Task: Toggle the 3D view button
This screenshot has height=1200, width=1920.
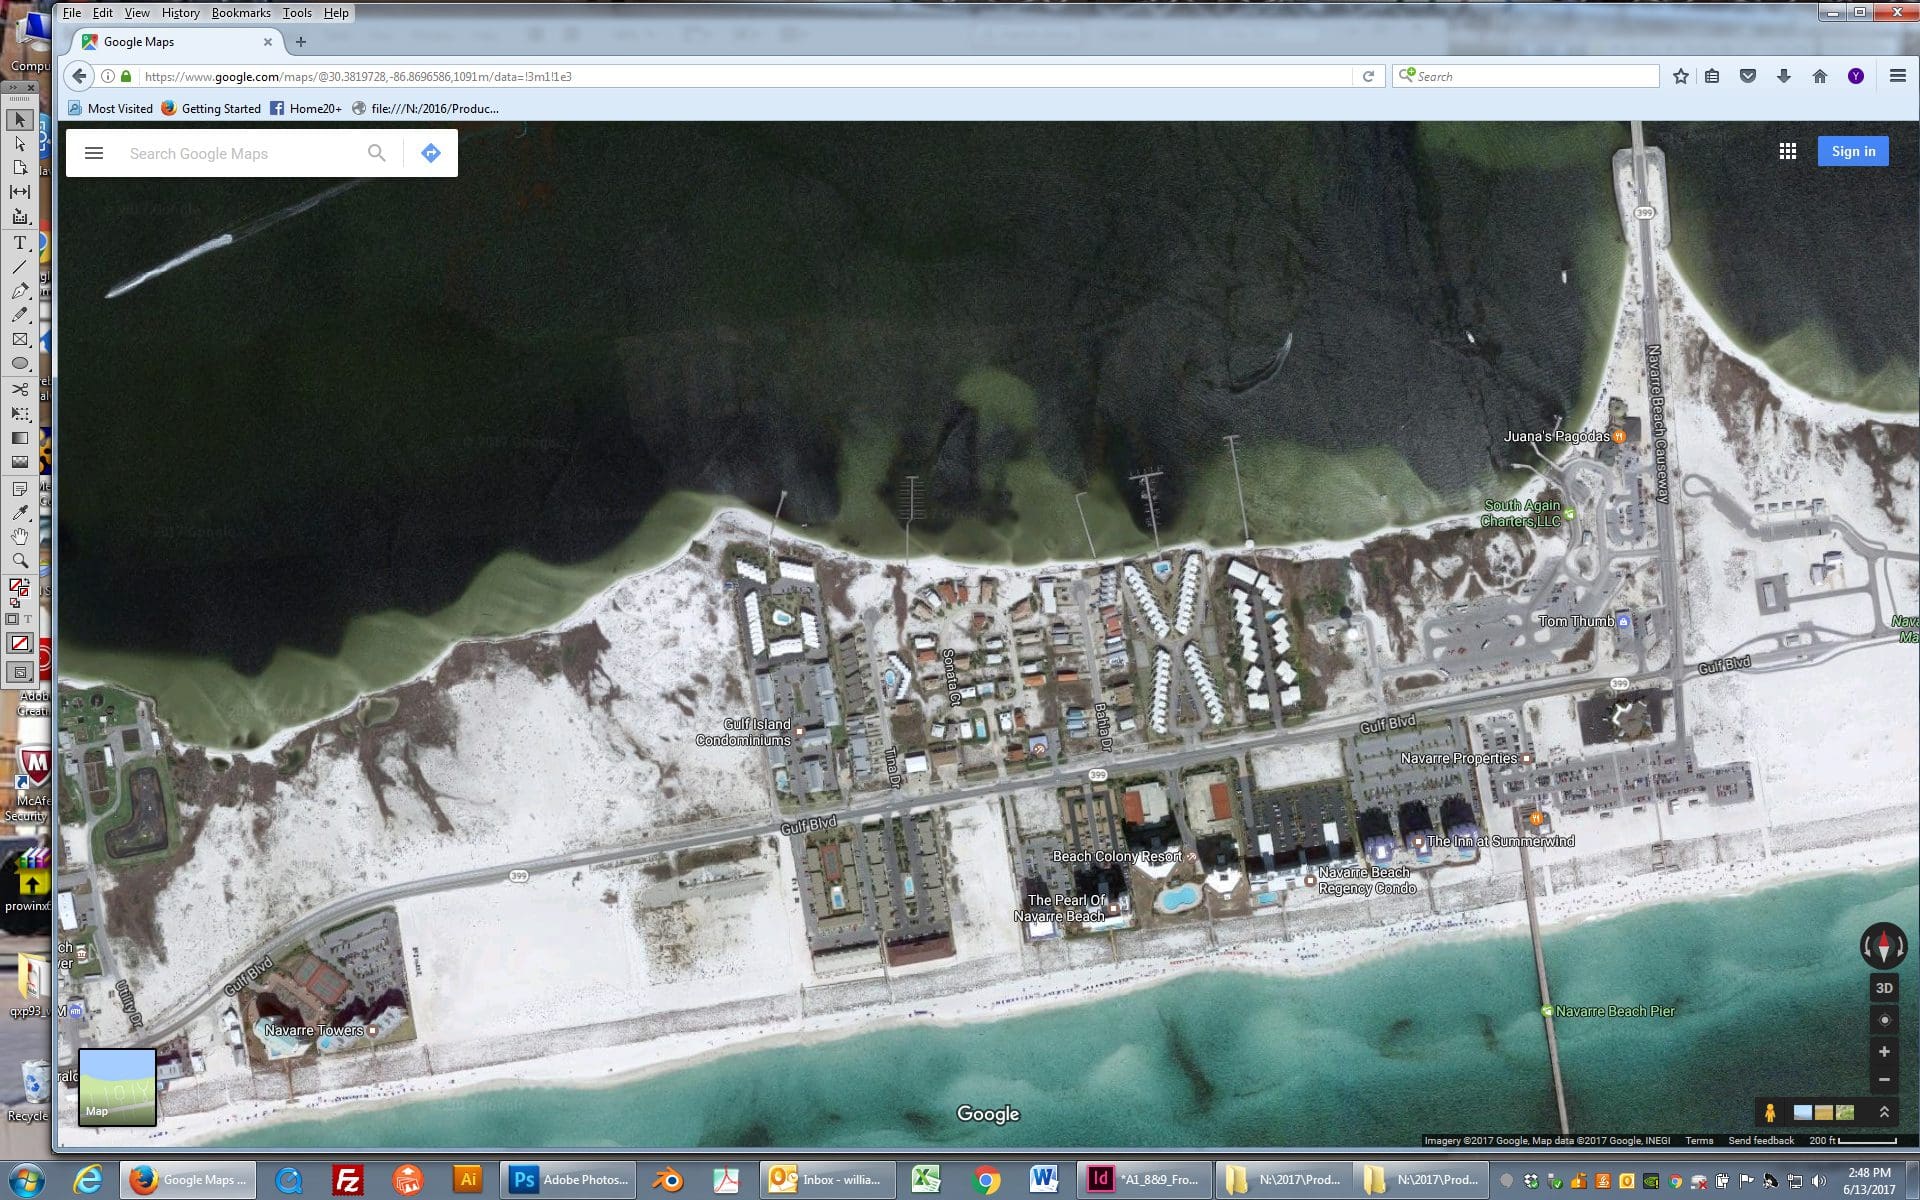Action: pyautogui.click(x=1884, y=988)
